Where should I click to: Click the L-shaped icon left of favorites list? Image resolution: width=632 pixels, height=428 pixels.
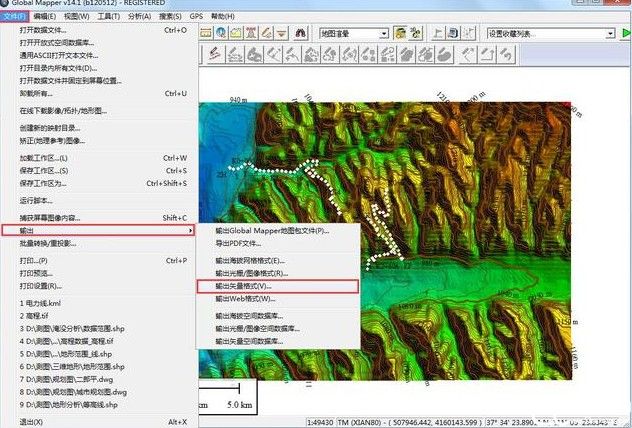[438, 33]
